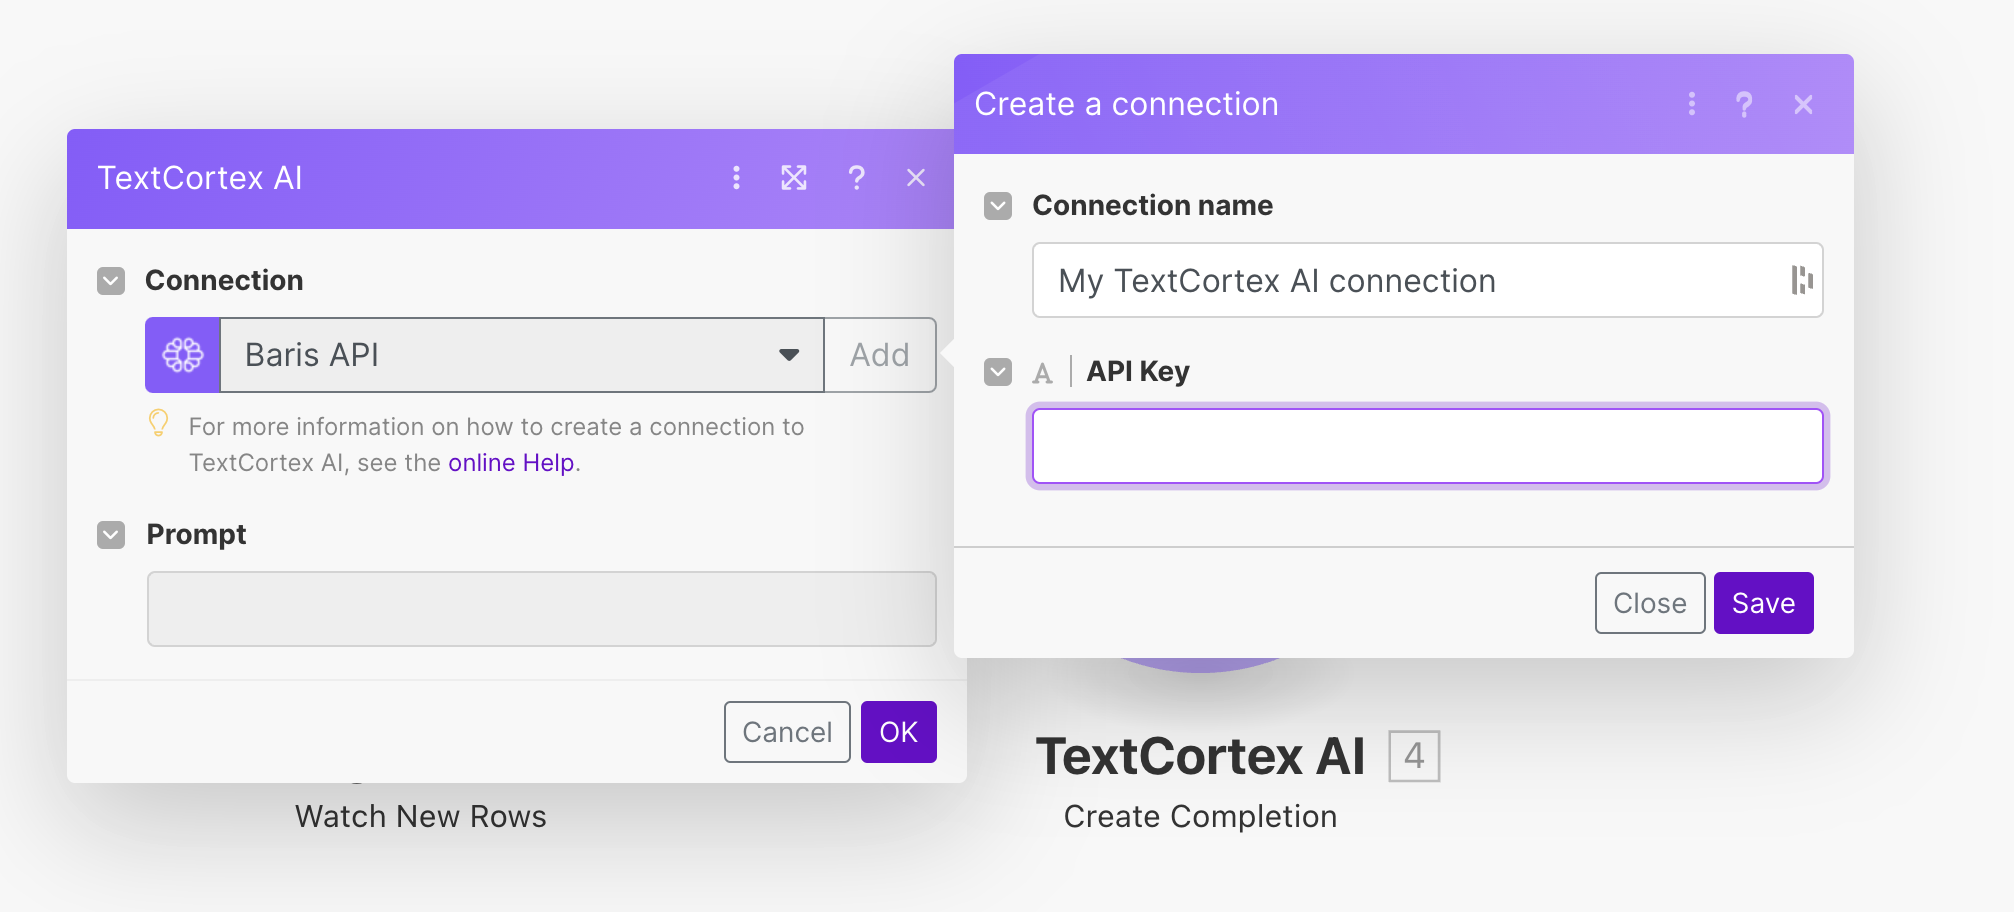The image size is (2014, 912).
Task: Focus the API Key input field
Action: [1427, 446]
